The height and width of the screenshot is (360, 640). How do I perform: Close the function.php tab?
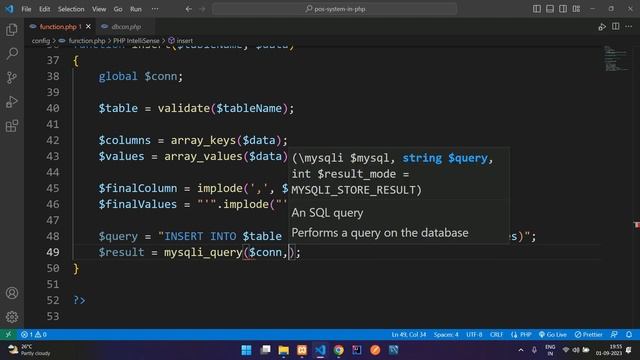coord(88,27)
